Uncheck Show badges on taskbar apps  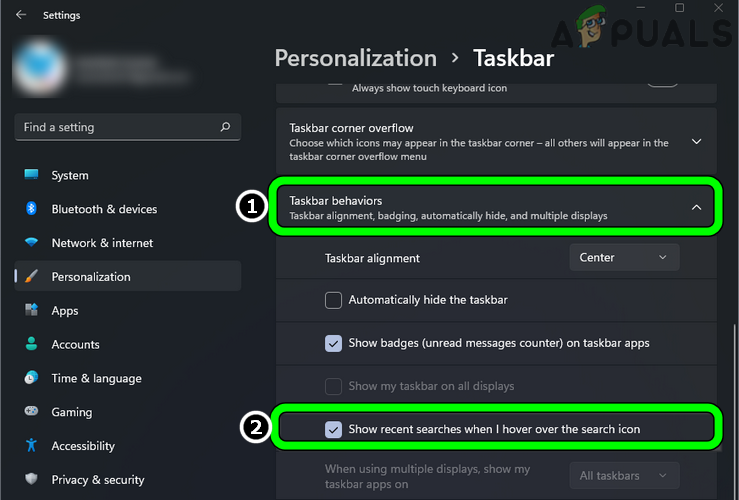(334, 343)
